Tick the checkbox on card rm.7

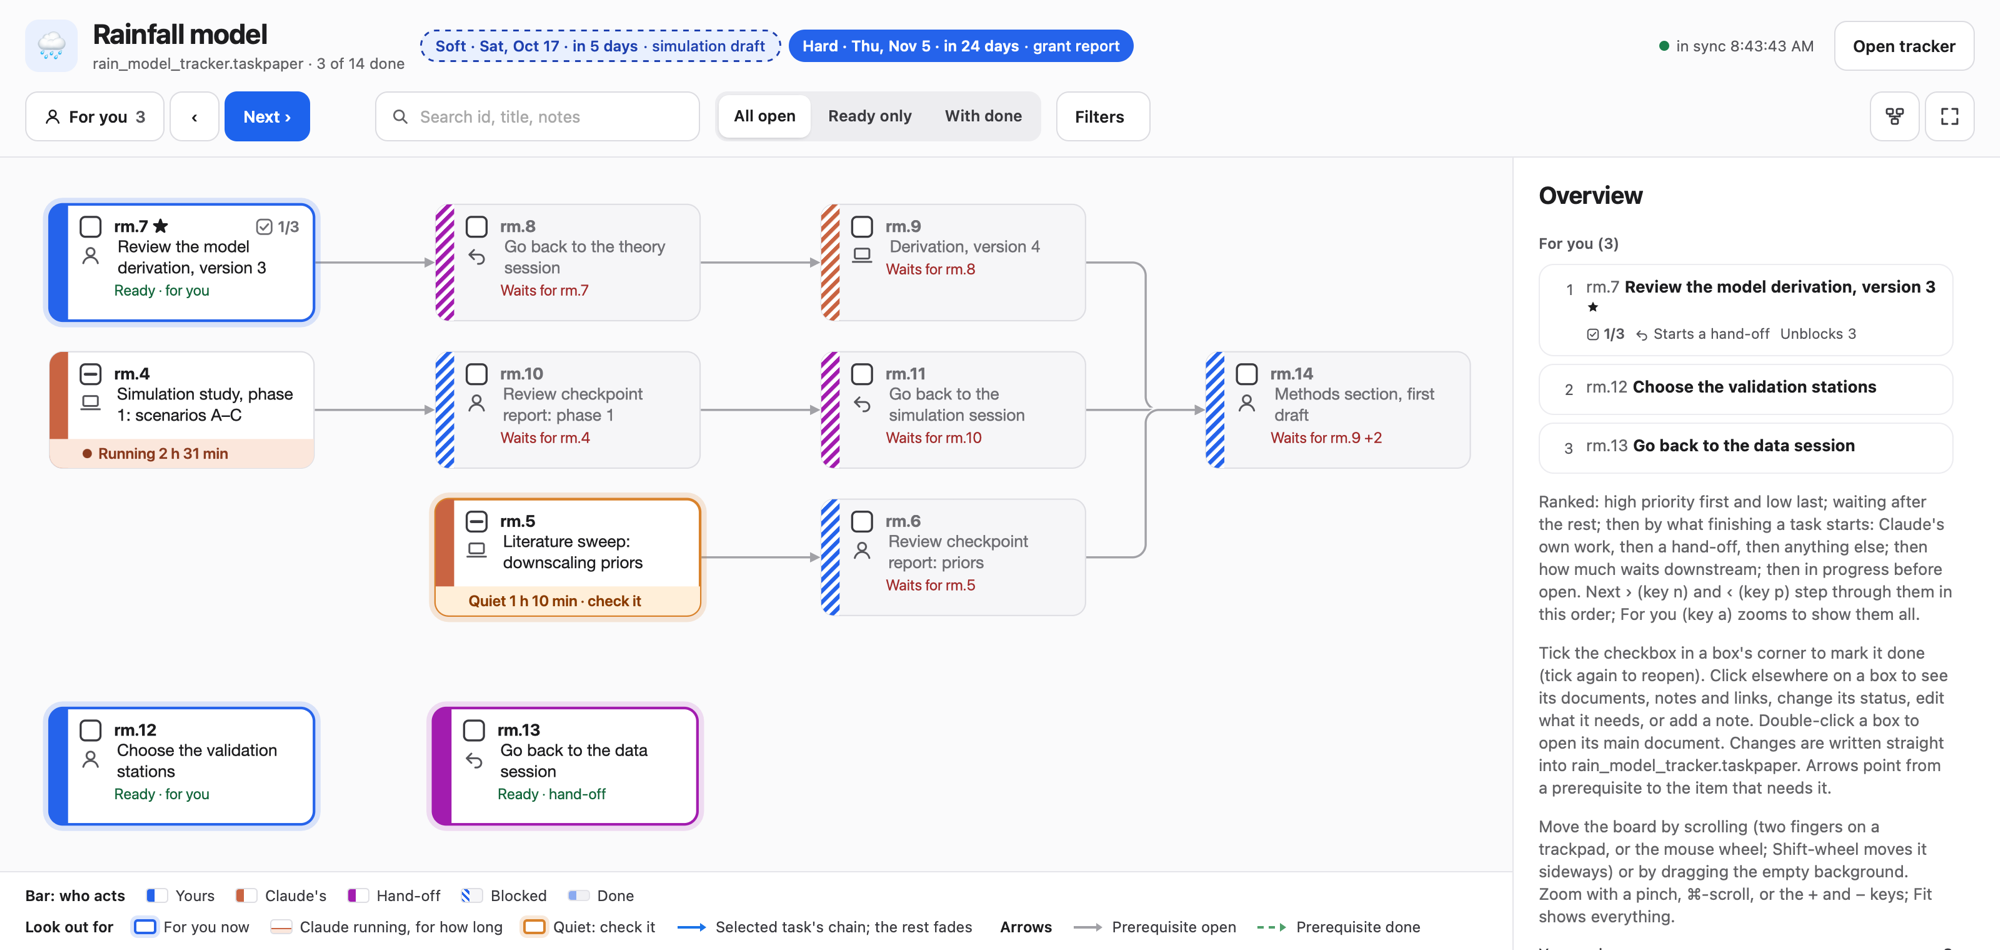pos(91,227)
